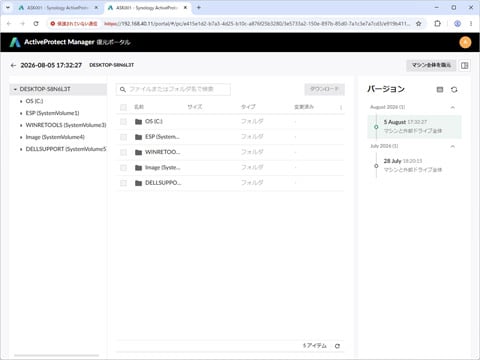The width and height of the screenshot is (480, 360).
Task: Expand OS (C:) in the tree
Action: (21, 101)
